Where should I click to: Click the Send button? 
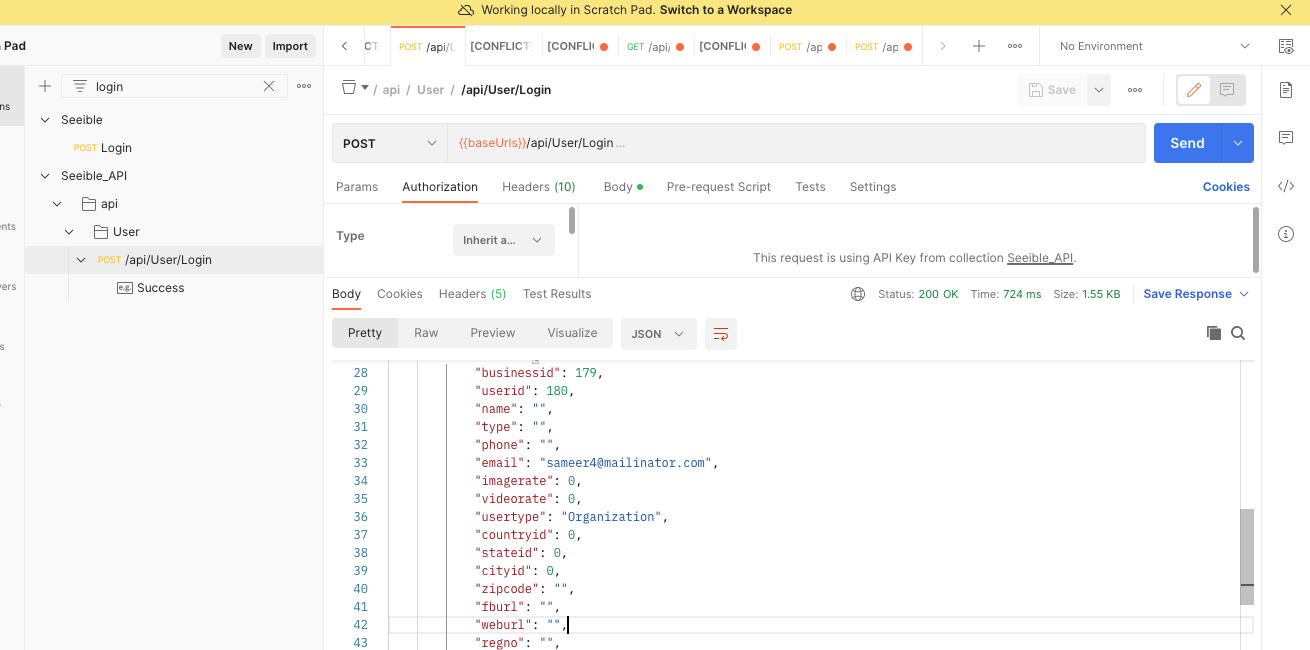1187,143
